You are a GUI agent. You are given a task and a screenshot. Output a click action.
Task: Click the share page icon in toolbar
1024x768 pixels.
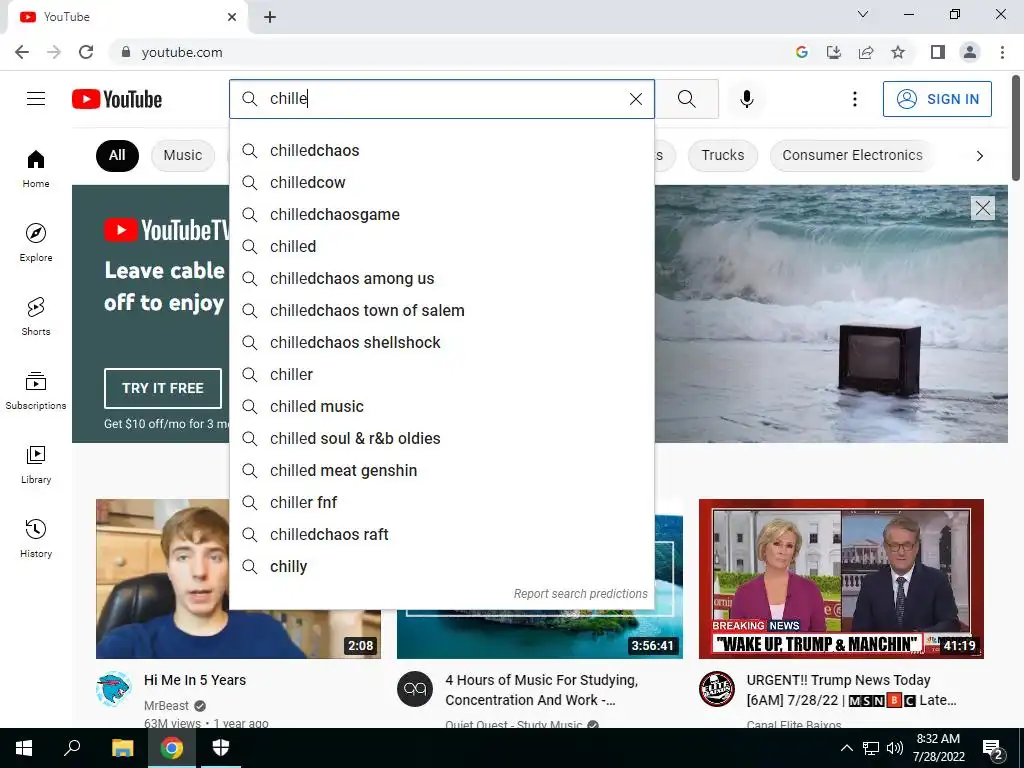click(x=866, y=52)
